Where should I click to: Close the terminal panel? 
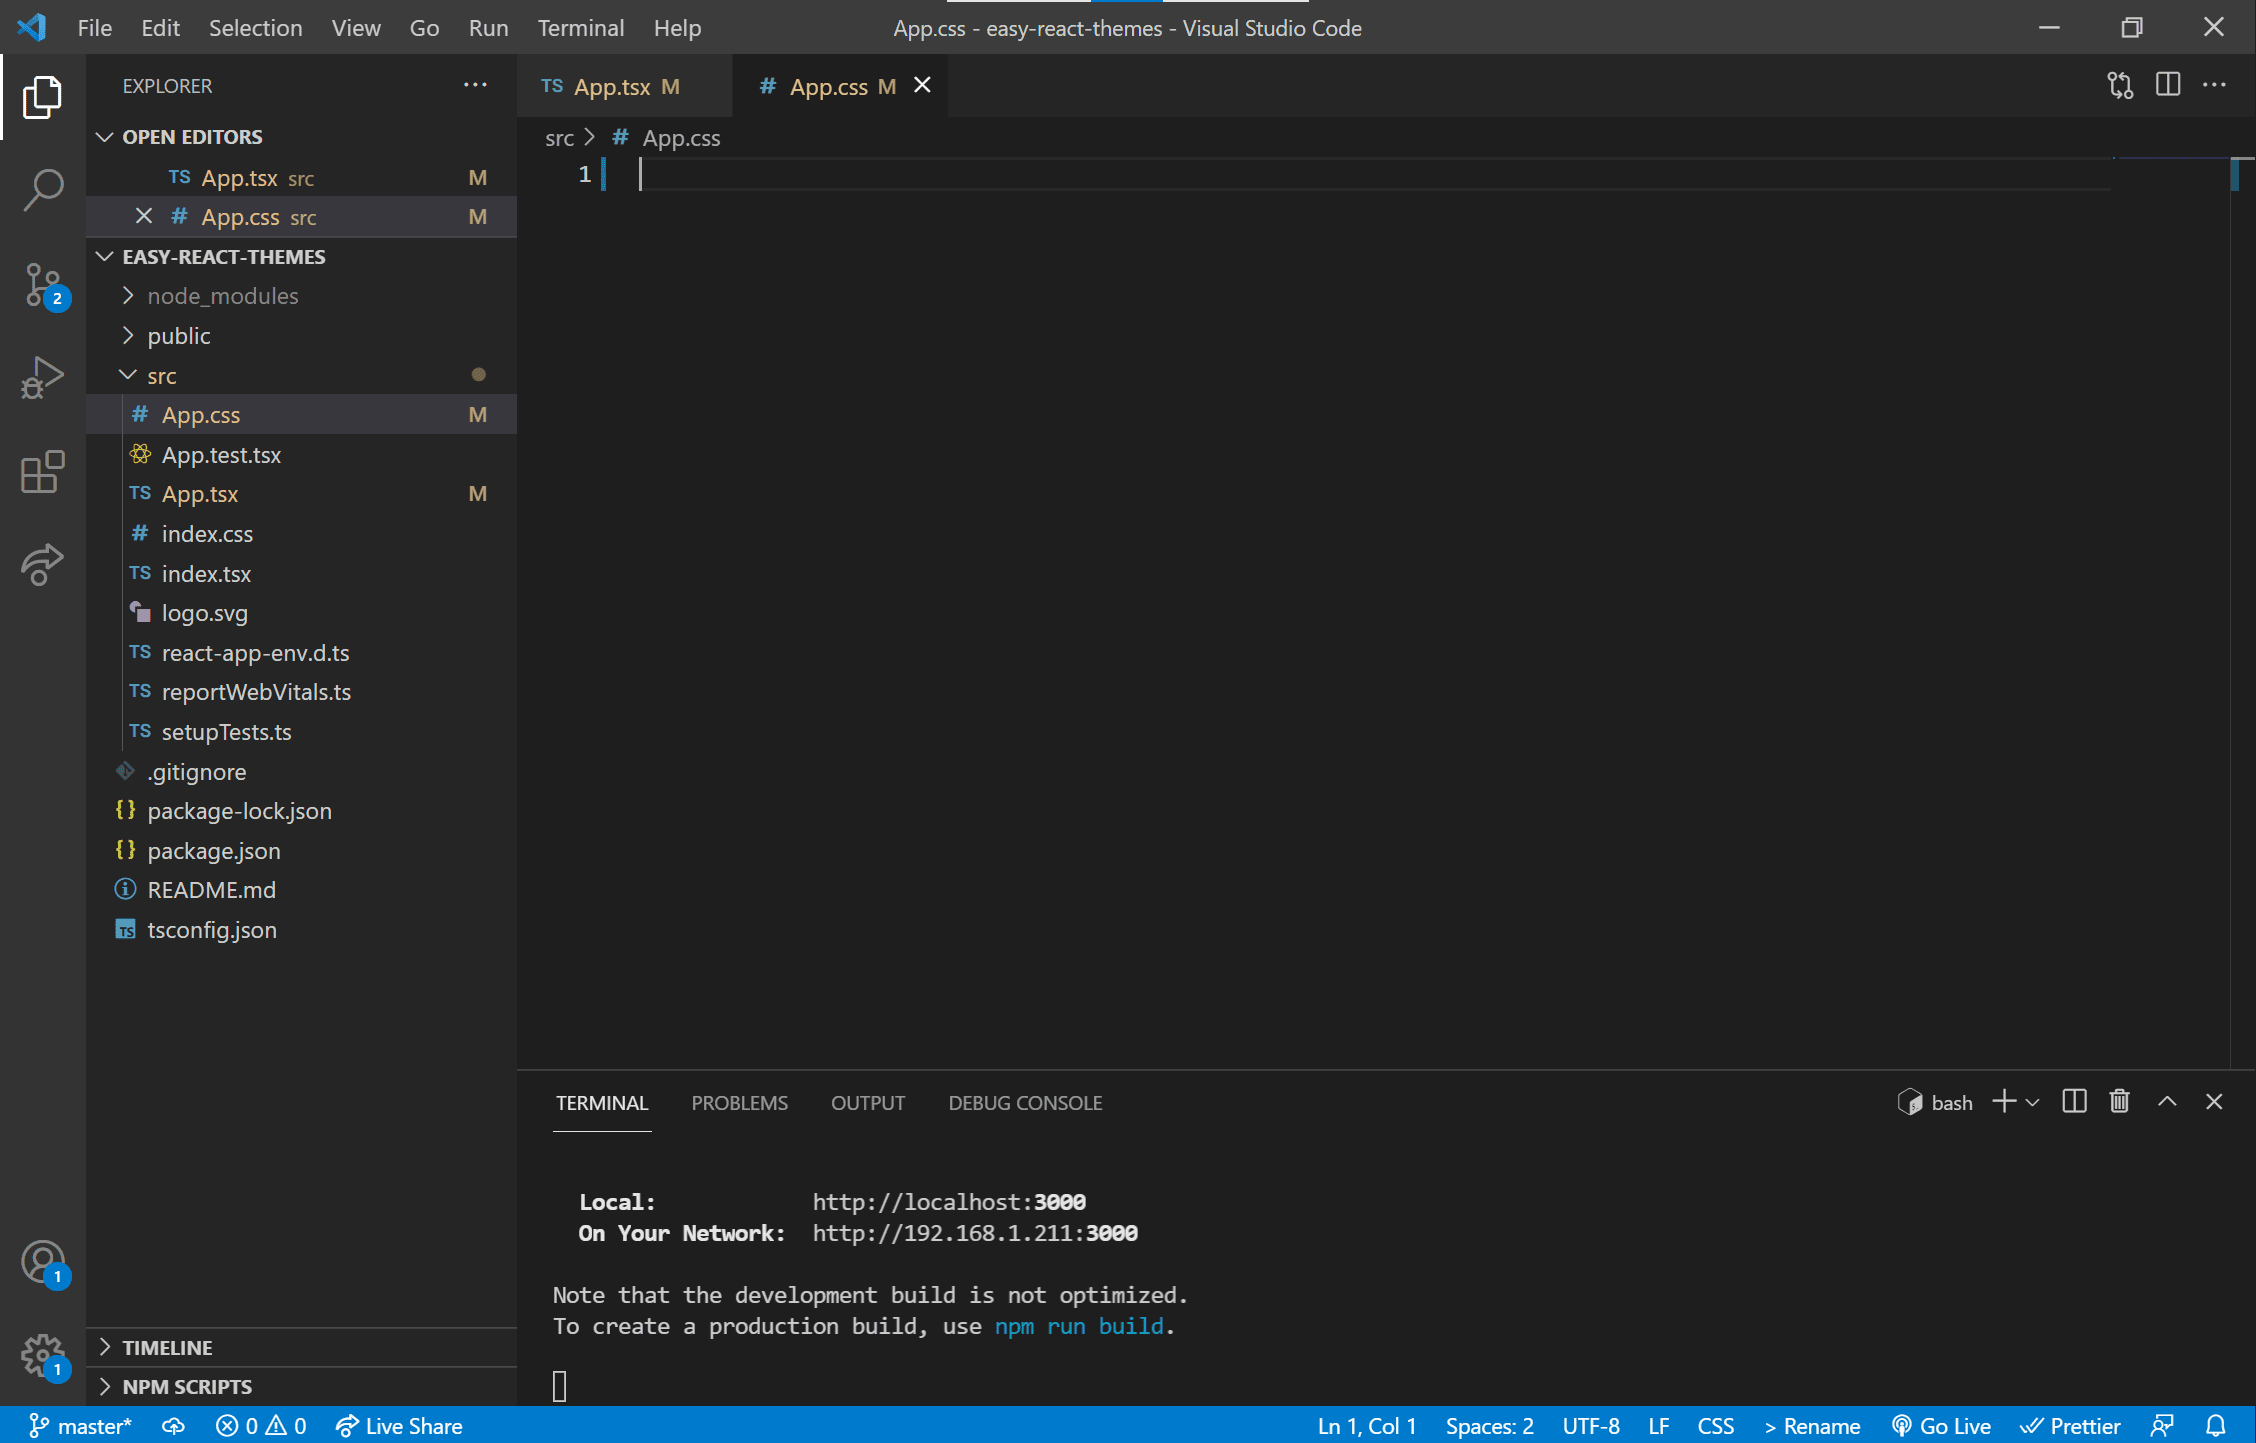(x=2214, y=1102)
